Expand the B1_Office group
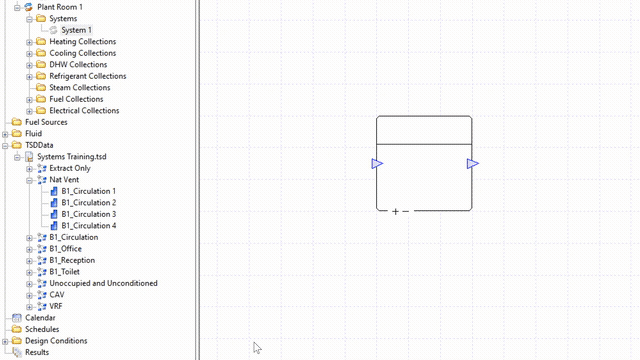 click(29, 249)
